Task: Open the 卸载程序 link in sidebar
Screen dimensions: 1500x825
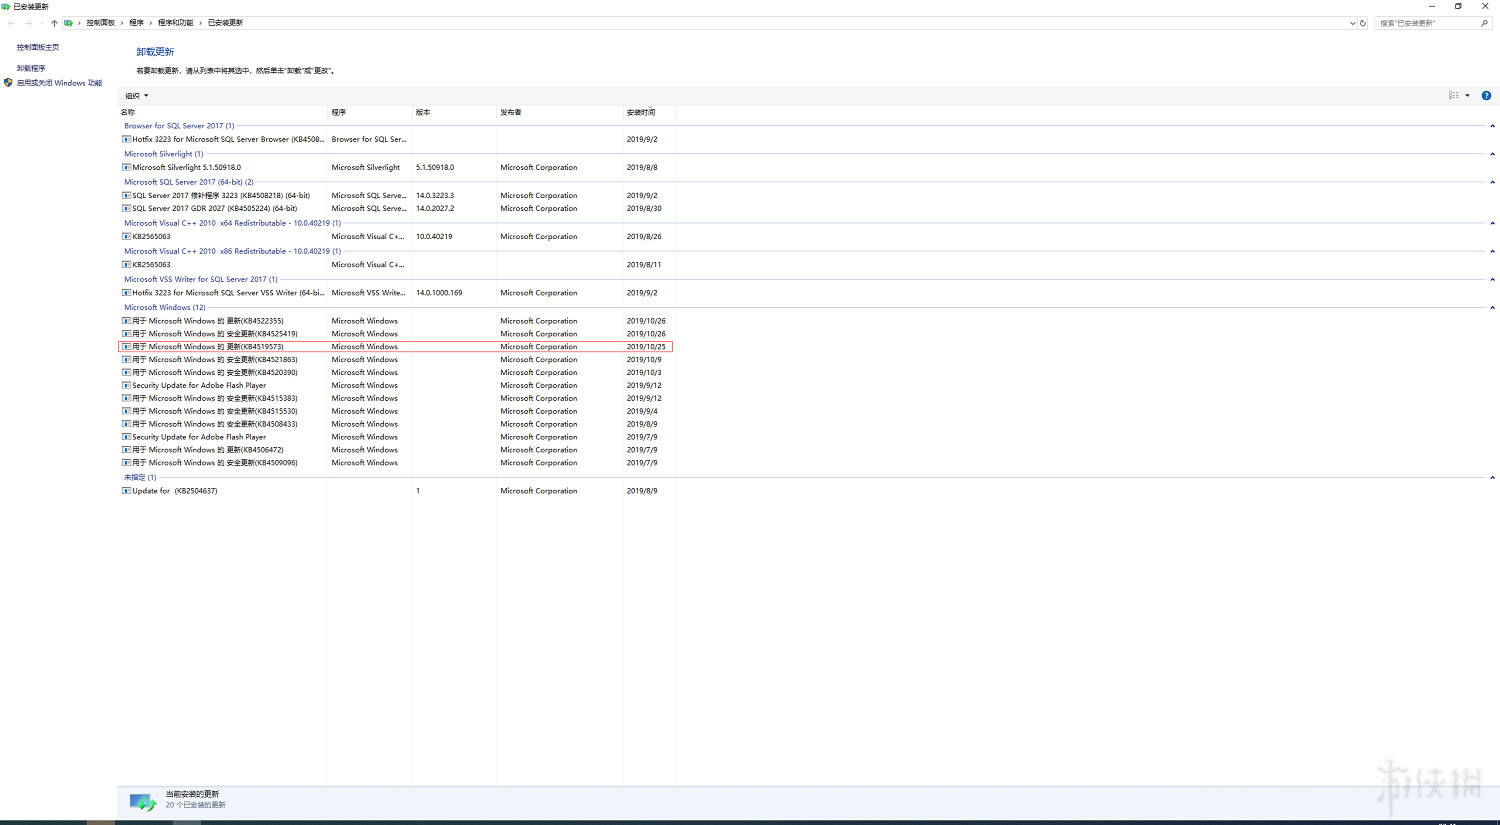Action: [31, 68]
